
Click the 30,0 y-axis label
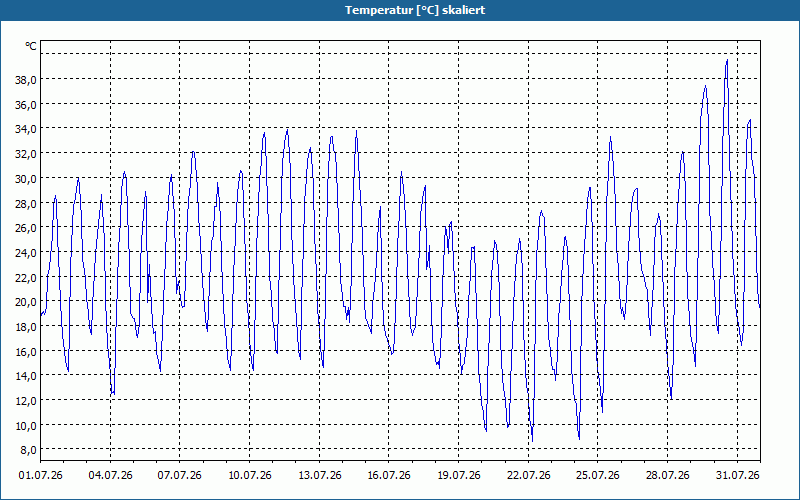click(x=27, y=179)
